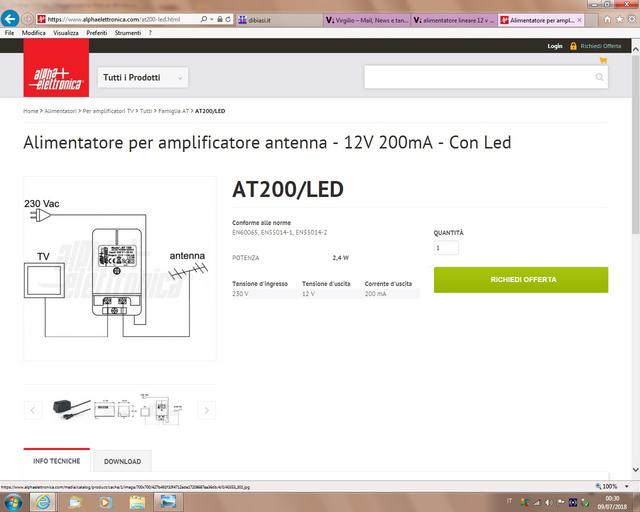The image size is (640, 512).
Task: Open the Strumenti menu
Action: click(128, 33)
